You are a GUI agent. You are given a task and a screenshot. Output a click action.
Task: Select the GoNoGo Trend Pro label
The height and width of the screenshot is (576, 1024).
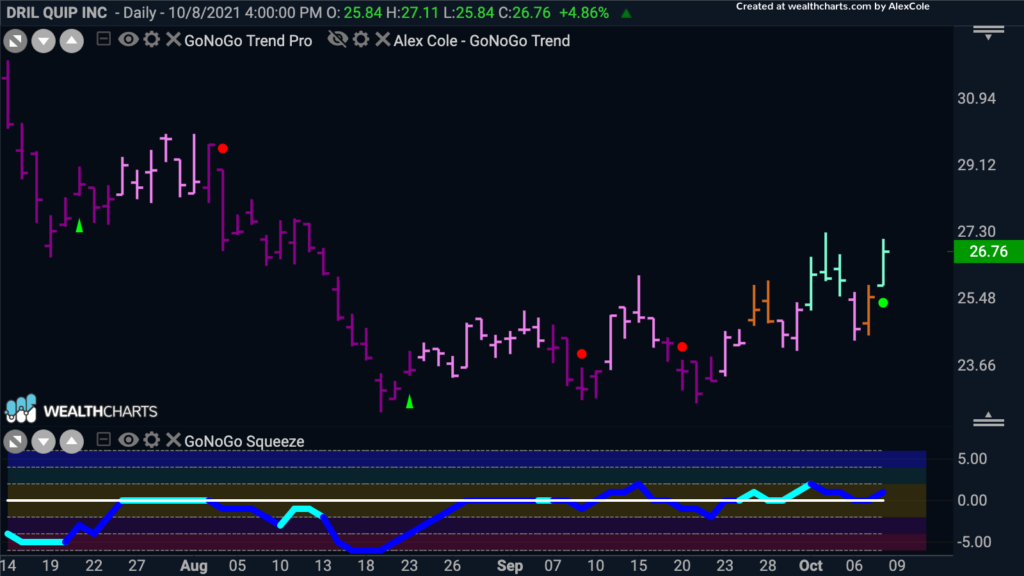(248, 40)
